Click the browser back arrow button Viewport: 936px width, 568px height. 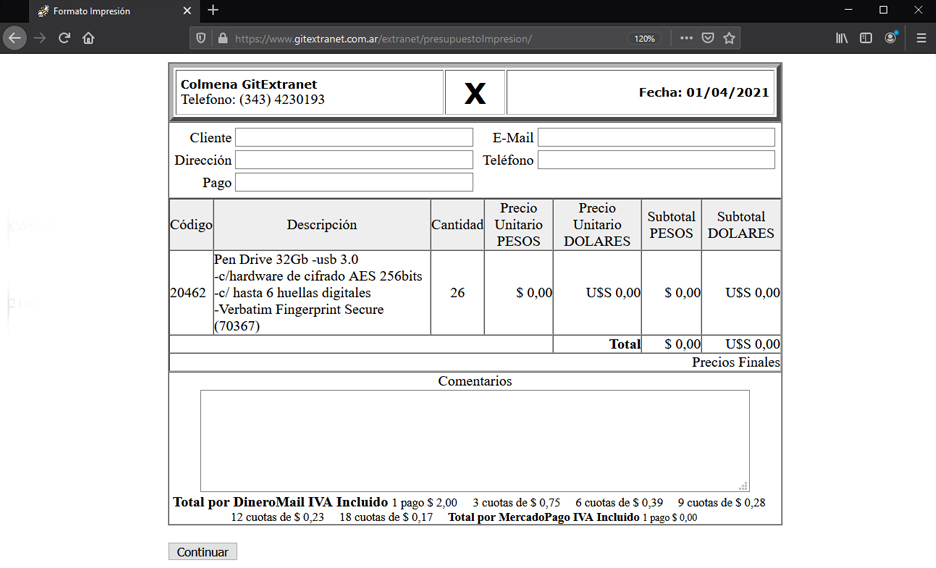[15, 38]
